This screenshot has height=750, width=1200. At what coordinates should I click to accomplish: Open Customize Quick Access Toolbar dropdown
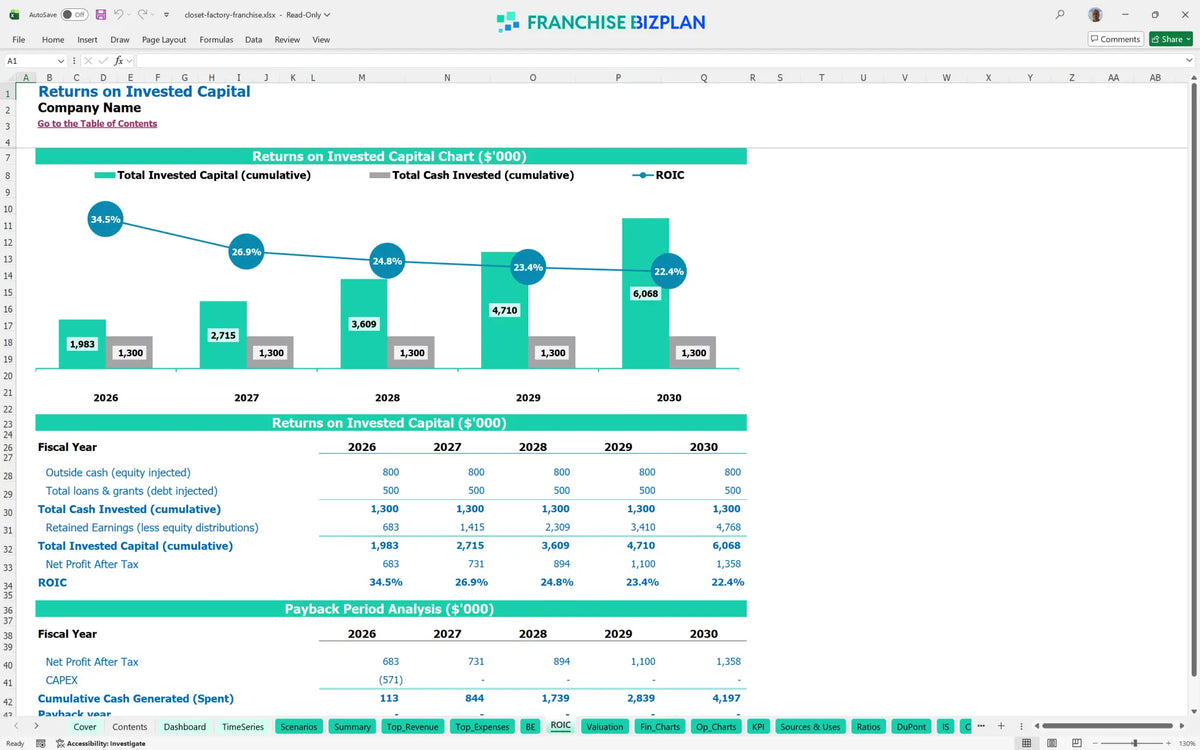[x=167, y=15]
